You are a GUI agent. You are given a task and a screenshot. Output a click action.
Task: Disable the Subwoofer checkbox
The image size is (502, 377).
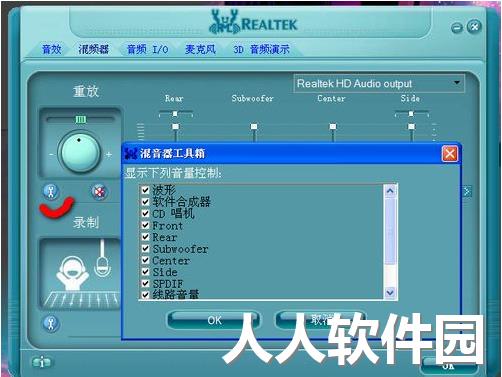coord(145,248)
